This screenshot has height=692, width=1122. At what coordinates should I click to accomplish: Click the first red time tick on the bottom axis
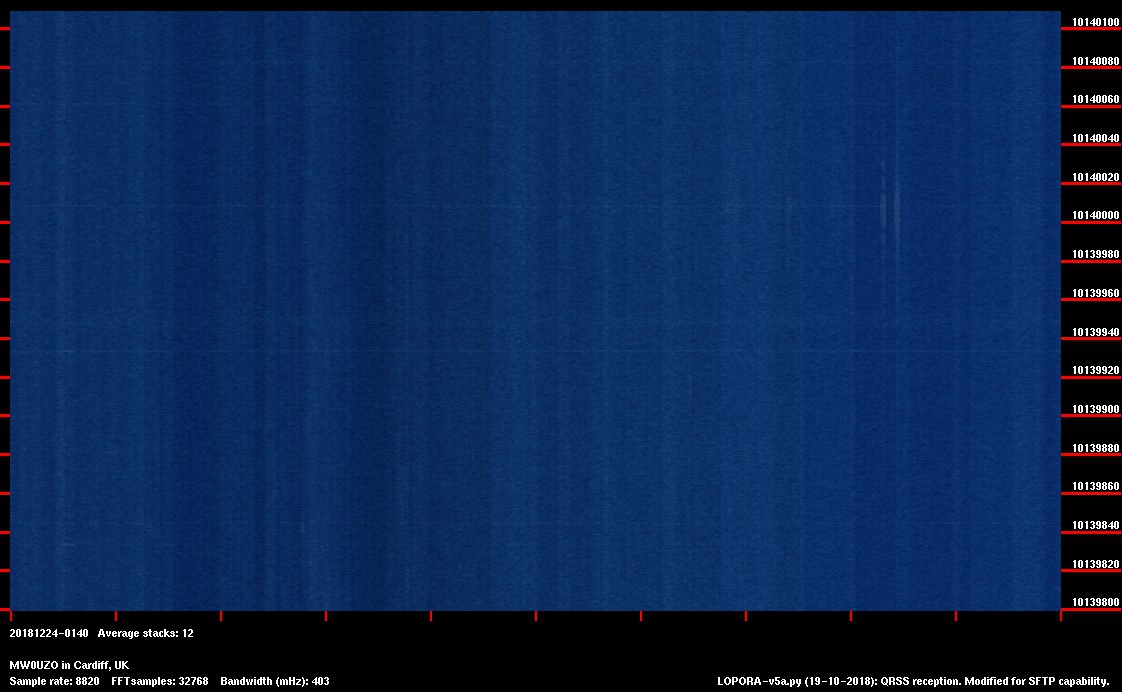click(11, 615)
